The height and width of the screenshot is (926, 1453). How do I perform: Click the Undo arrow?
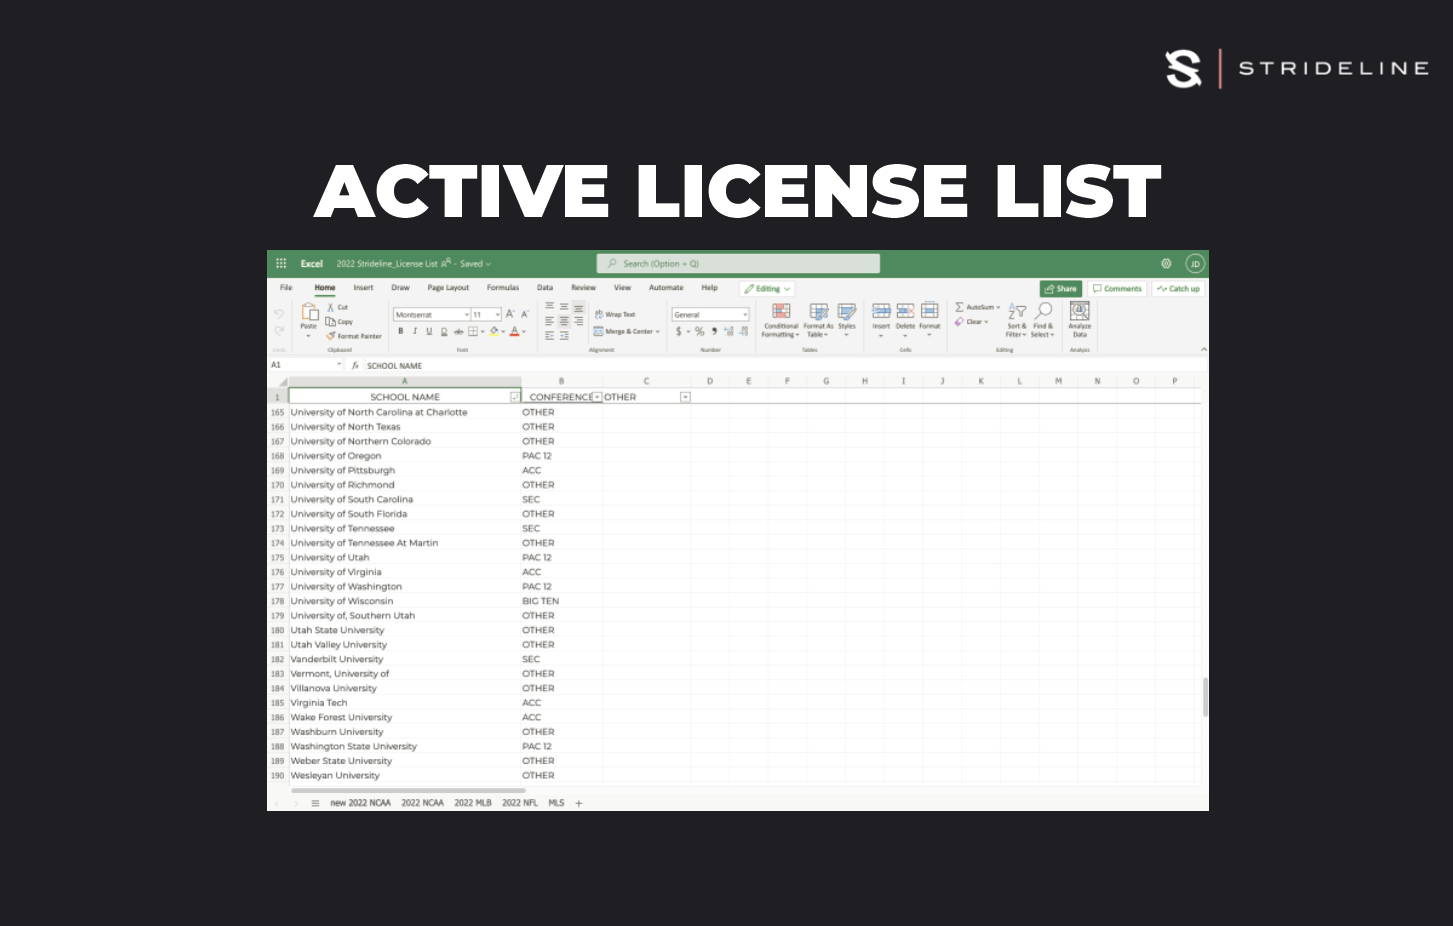(x=279, y=313)
